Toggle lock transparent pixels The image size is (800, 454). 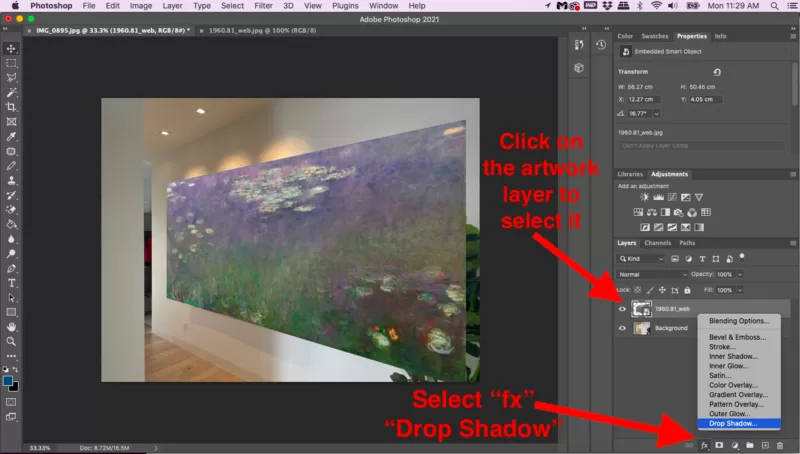point(638,290)
